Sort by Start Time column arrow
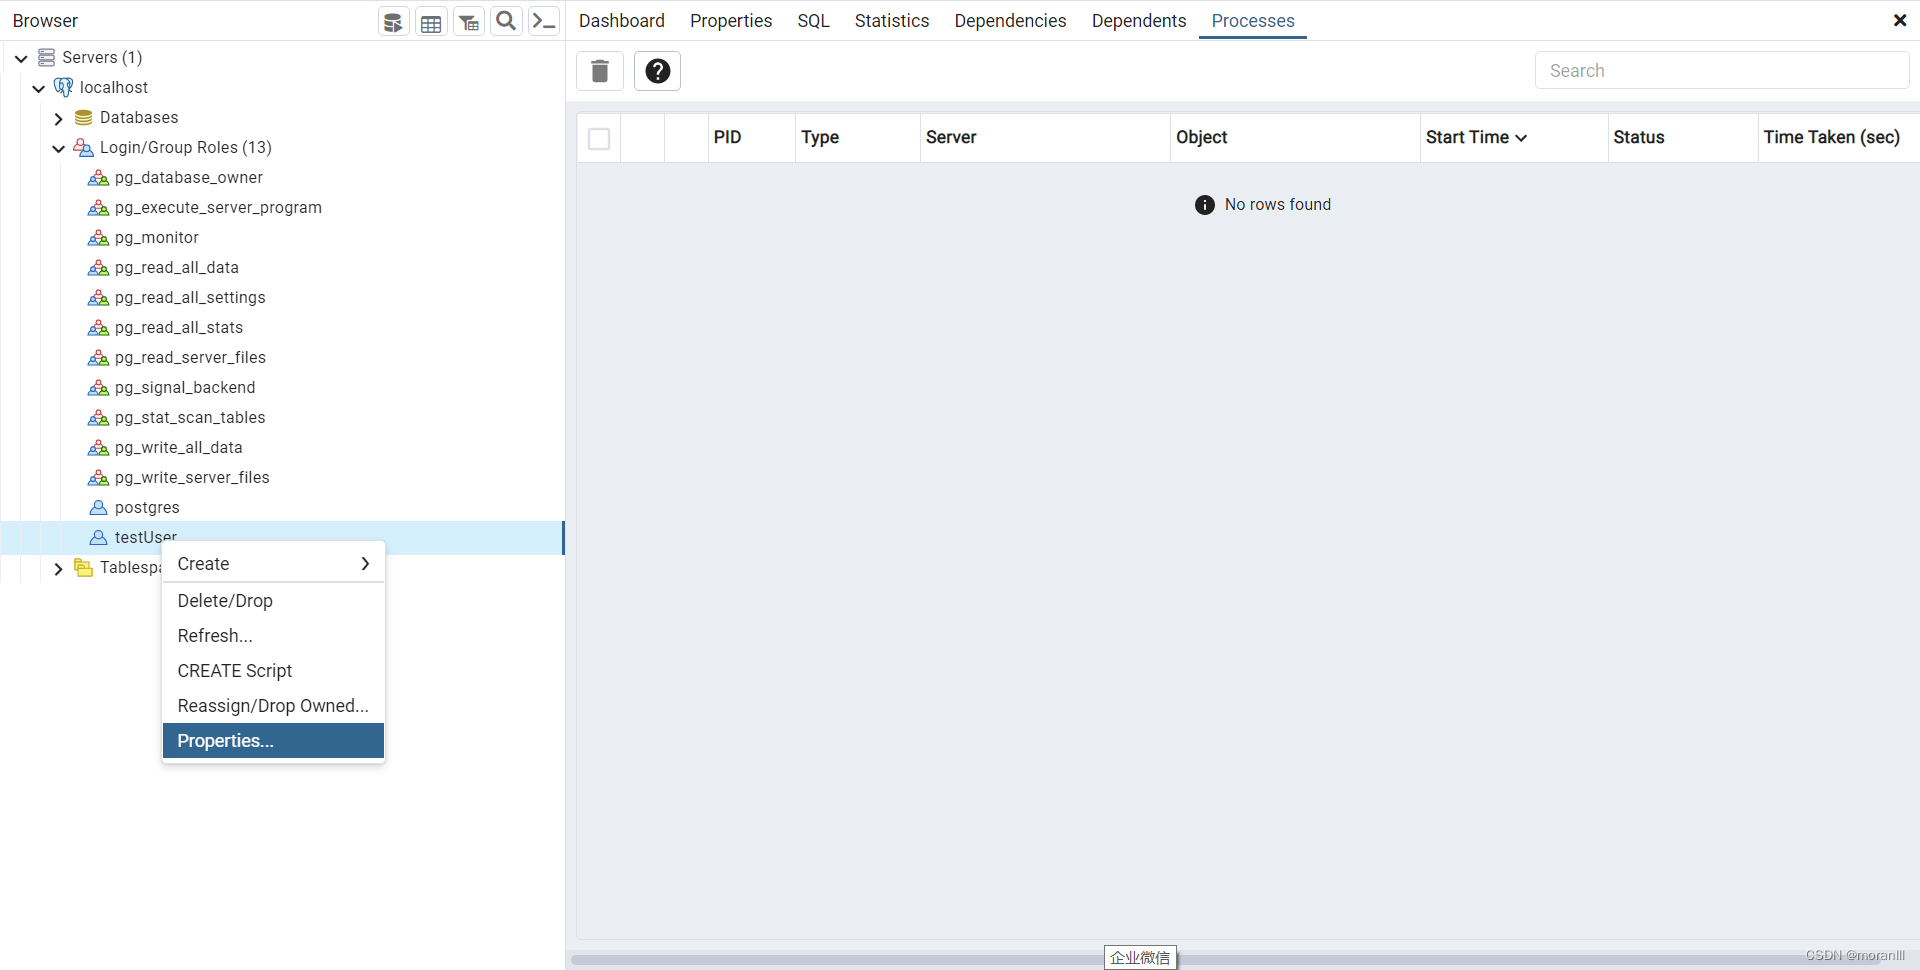Viewport: 1920px width, 970px height. coord(1521,138)
